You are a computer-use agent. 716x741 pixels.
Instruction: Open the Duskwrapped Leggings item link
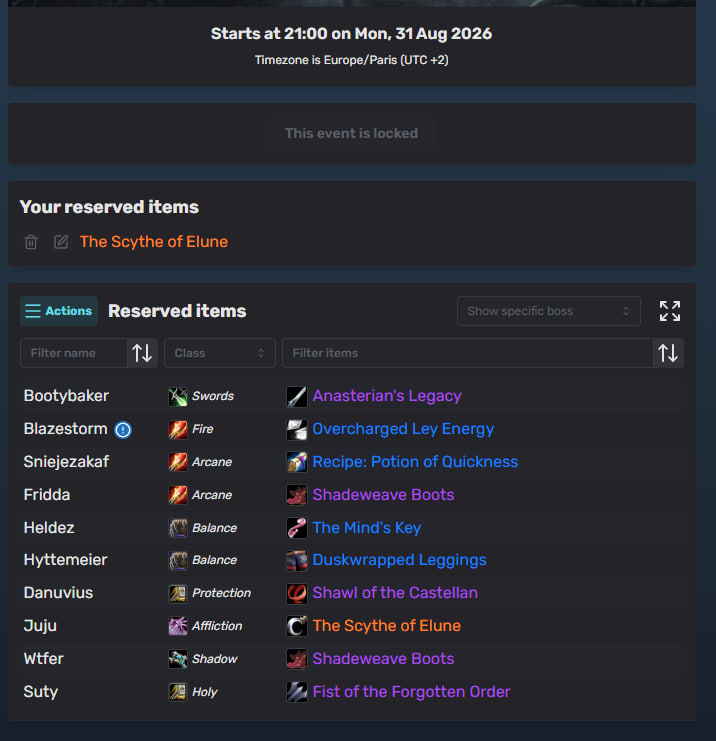click(399, 560)
